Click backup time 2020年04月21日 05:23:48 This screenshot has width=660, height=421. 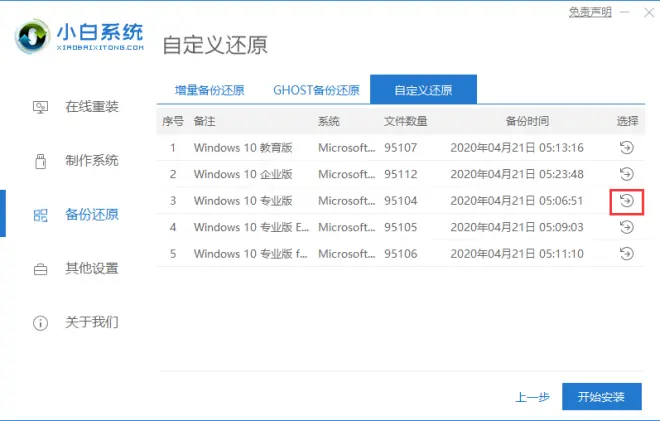coord(517,174)
